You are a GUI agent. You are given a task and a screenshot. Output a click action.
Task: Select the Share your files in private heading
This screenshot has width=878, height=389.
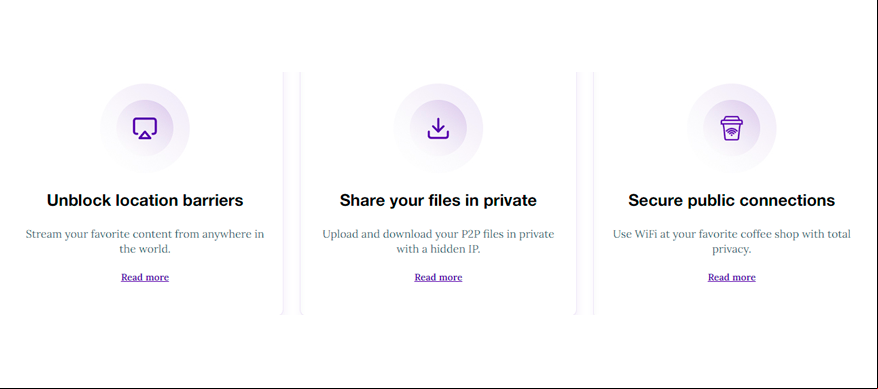438,200
